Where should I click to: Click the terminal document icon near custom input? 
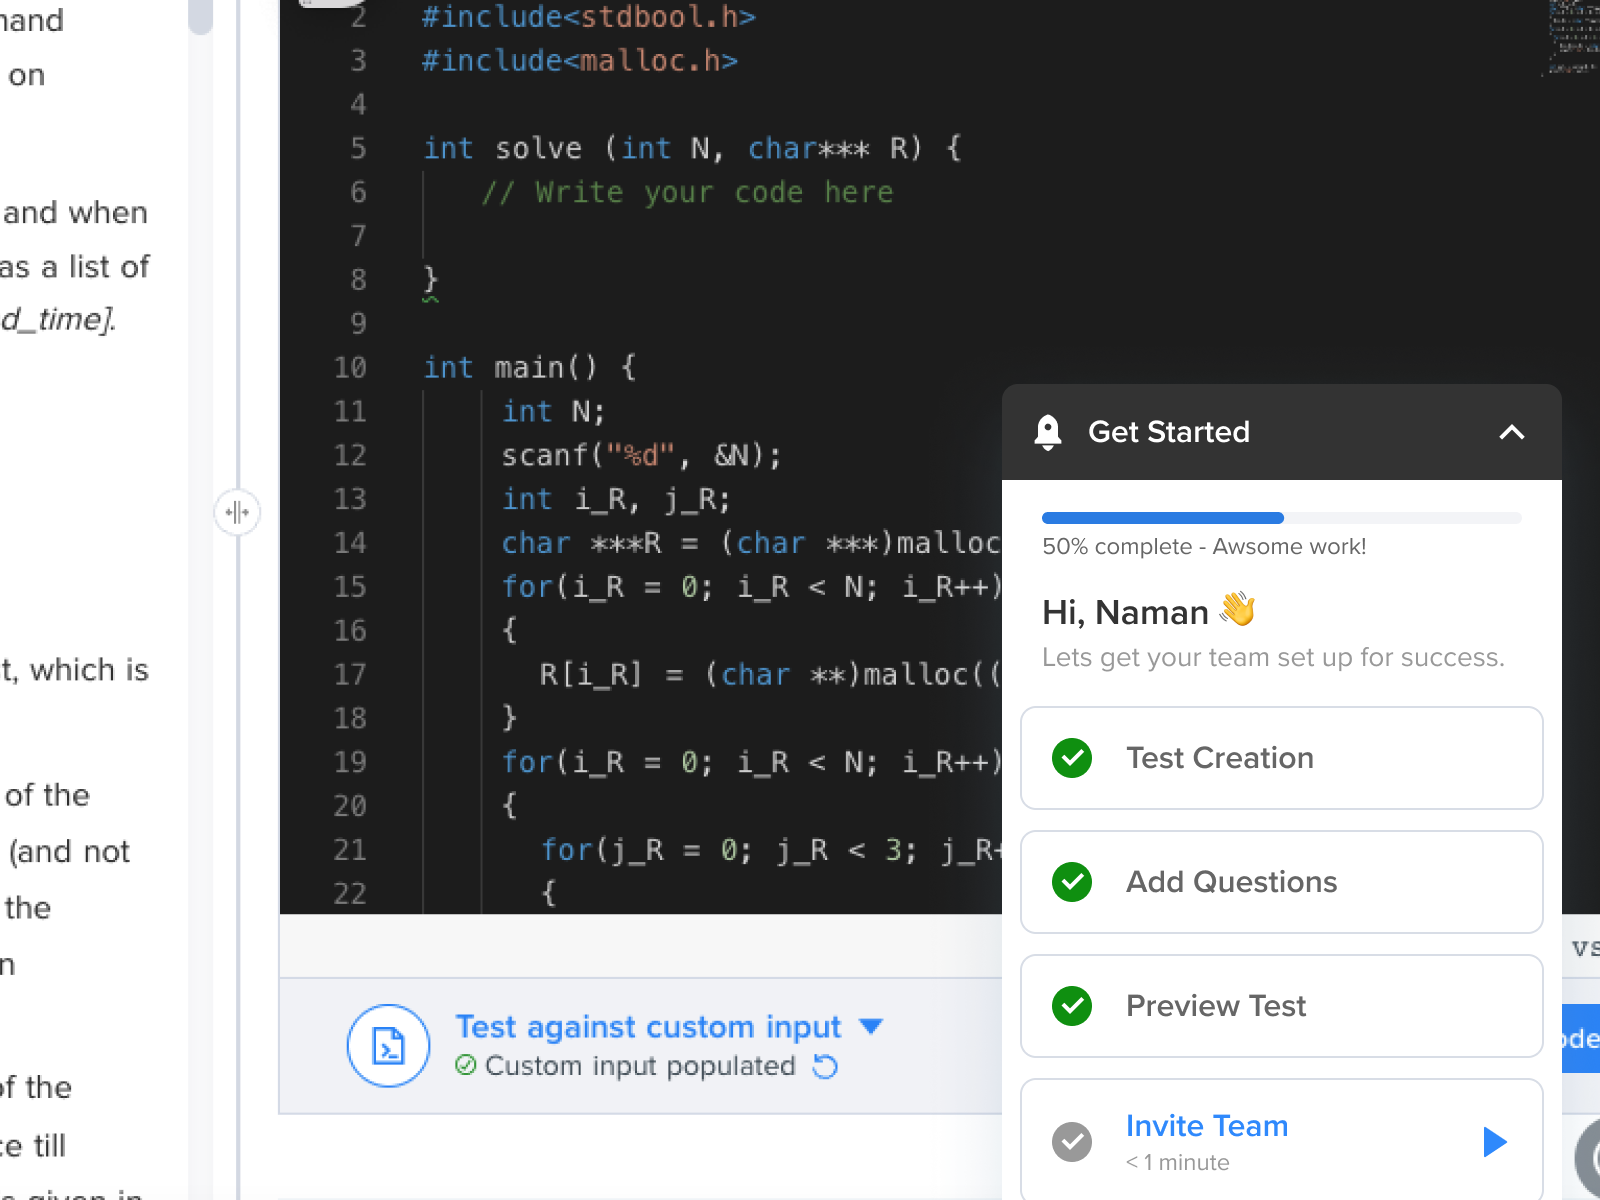coord(388,1046)
